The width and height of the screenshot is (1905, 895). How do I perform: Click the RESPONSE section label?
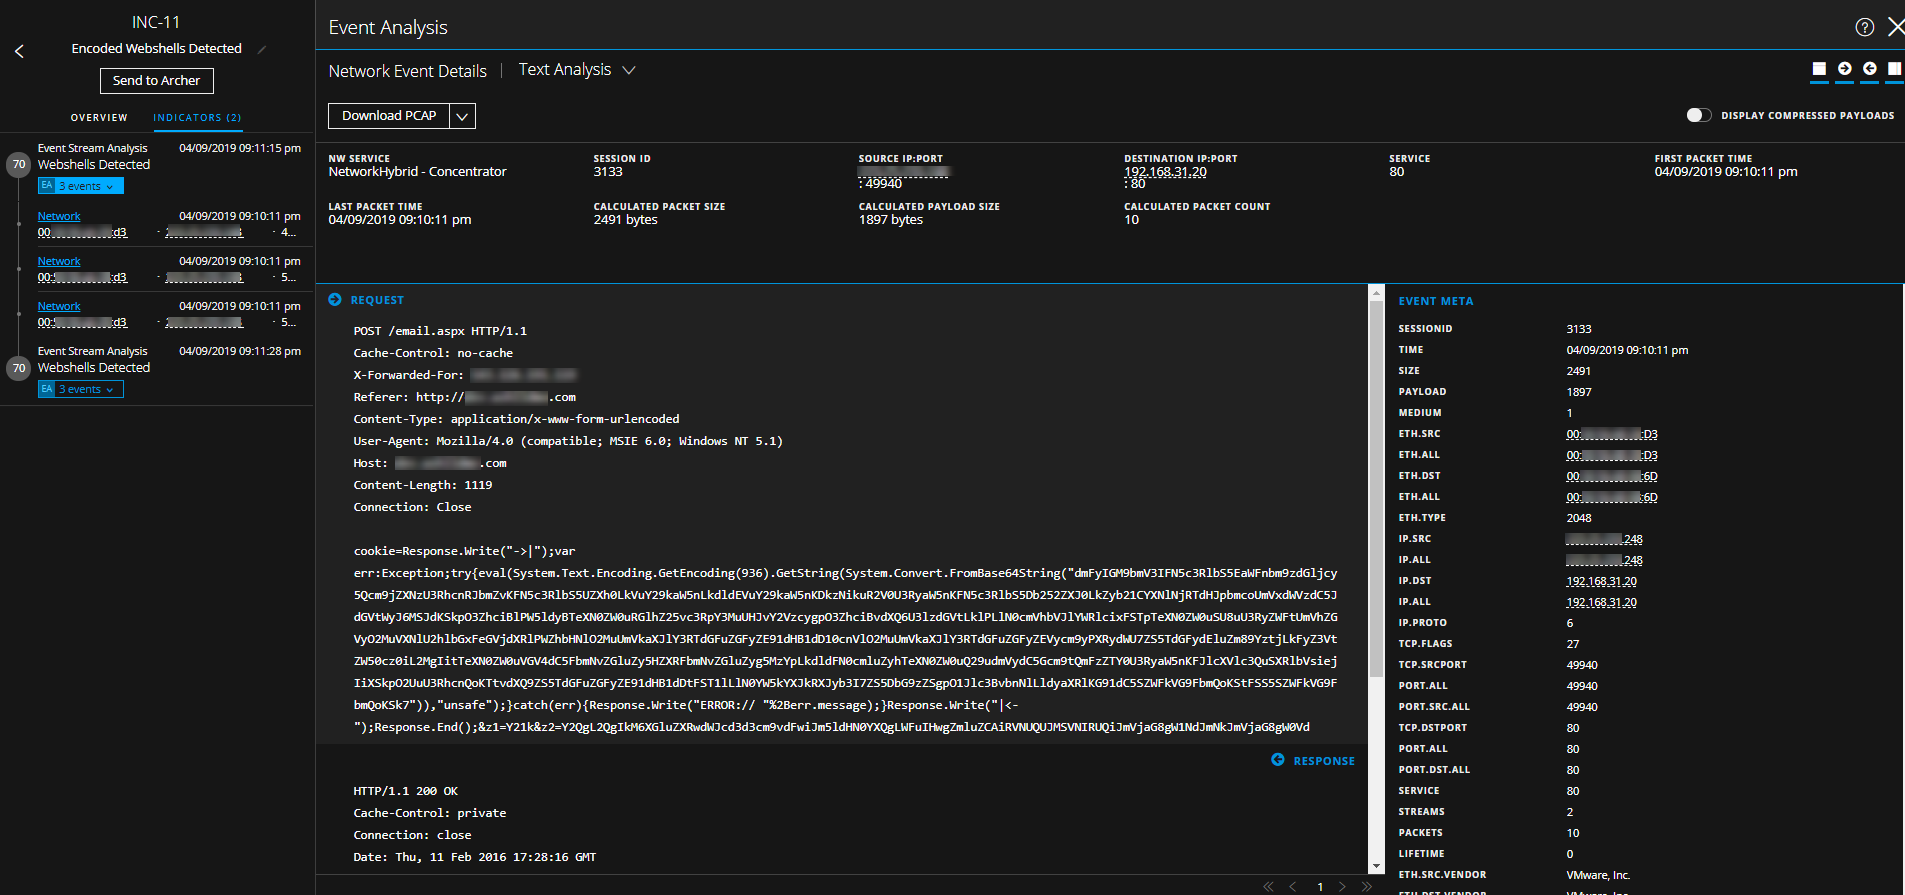tap(1324, 761)
